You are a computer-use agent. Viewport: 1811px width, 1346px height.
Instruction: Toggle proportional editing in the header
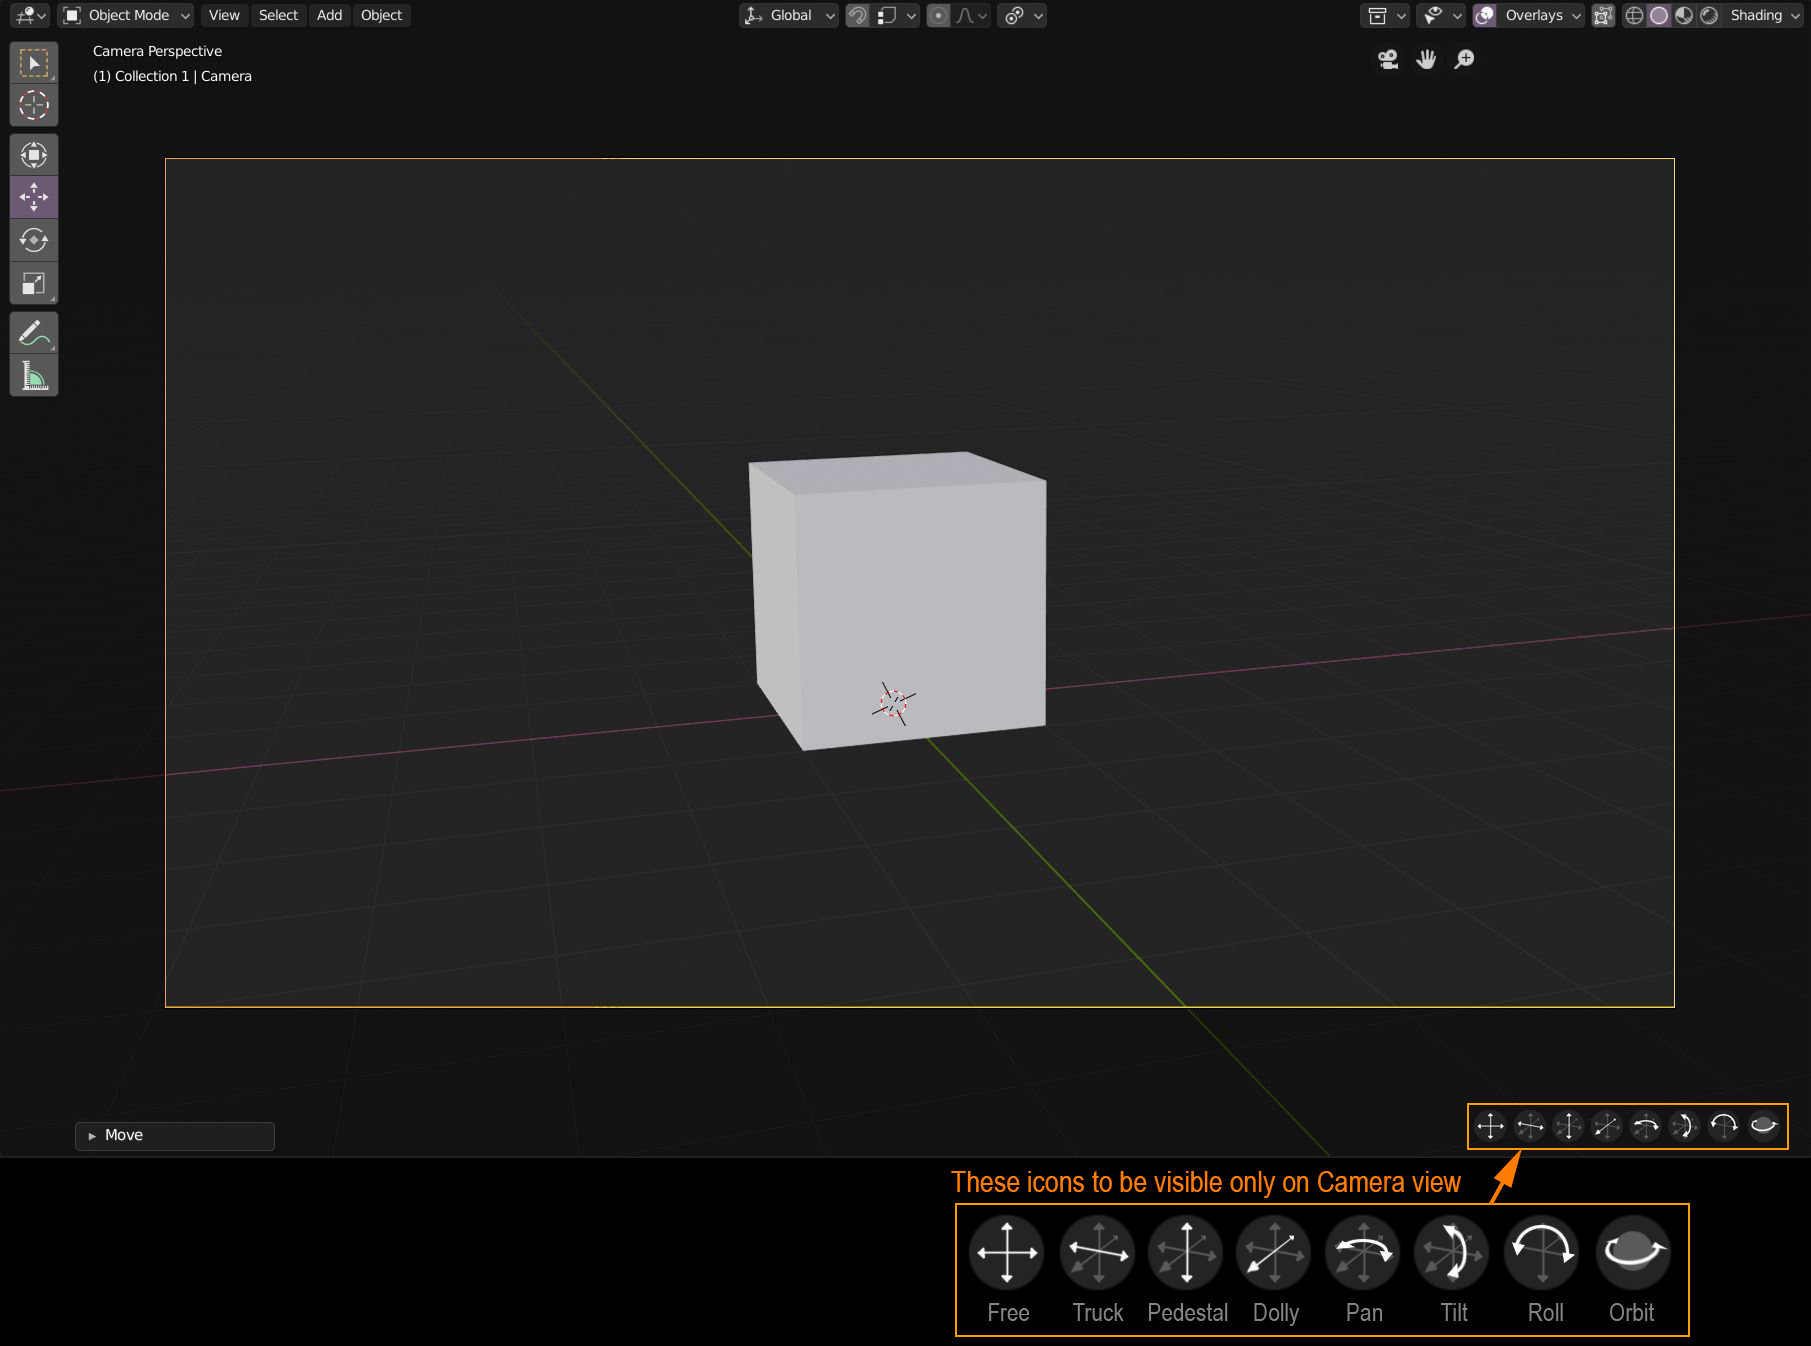(x=938, y=15)
